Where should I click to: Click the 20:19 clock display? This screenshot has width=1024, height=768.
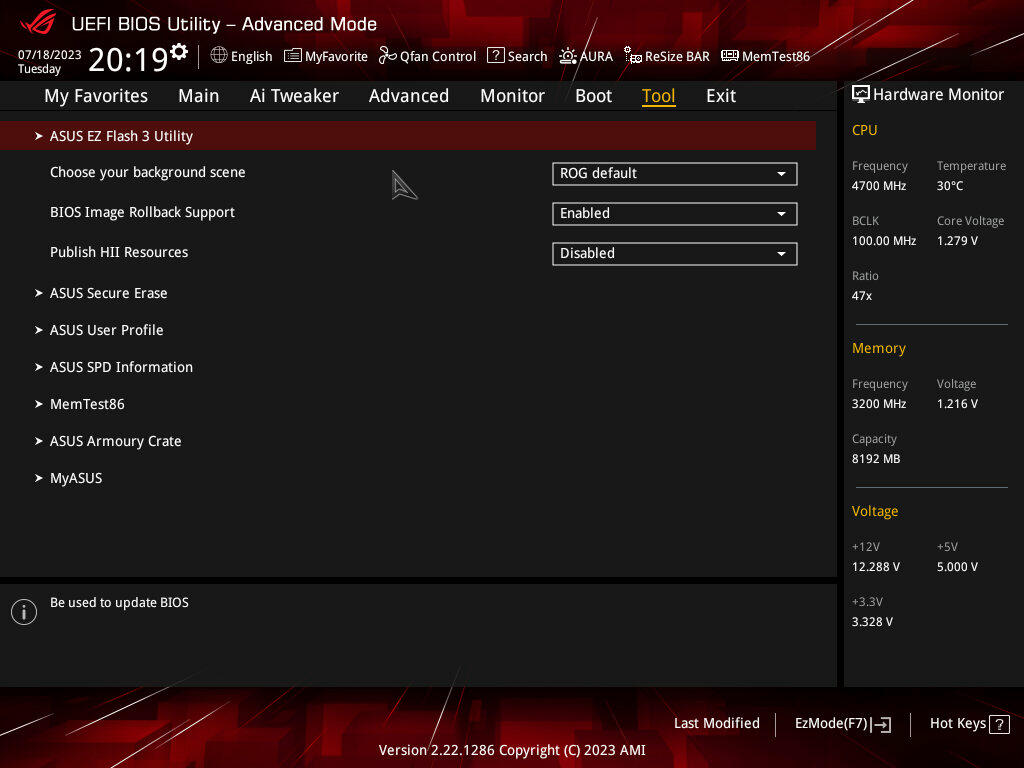129,59
